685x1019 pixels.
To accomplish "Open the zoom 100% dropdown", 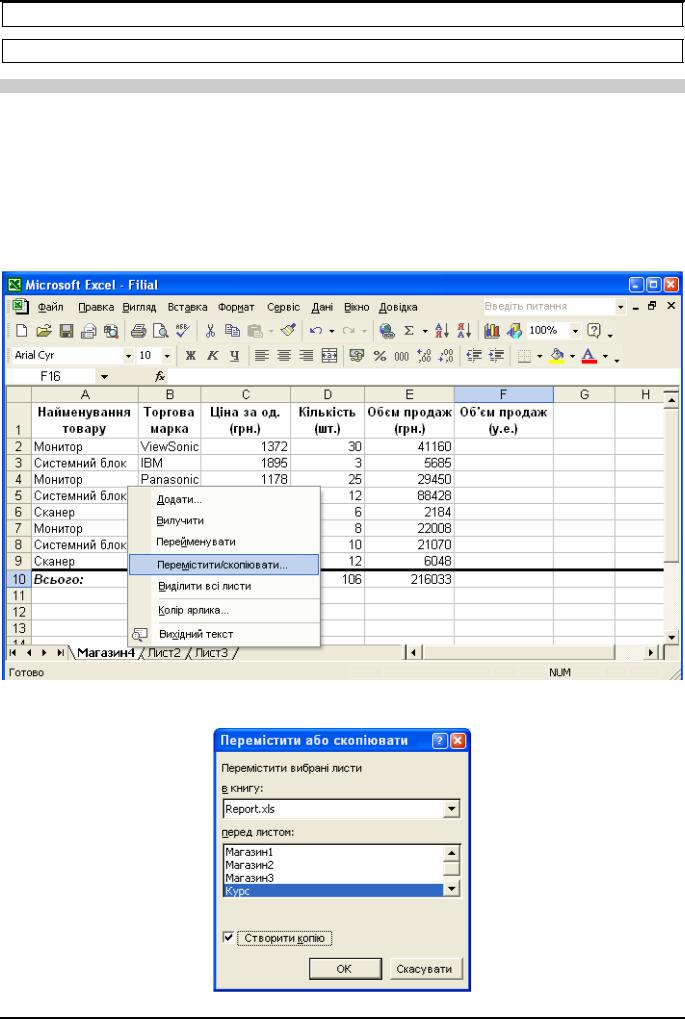I will pos(575,331).
